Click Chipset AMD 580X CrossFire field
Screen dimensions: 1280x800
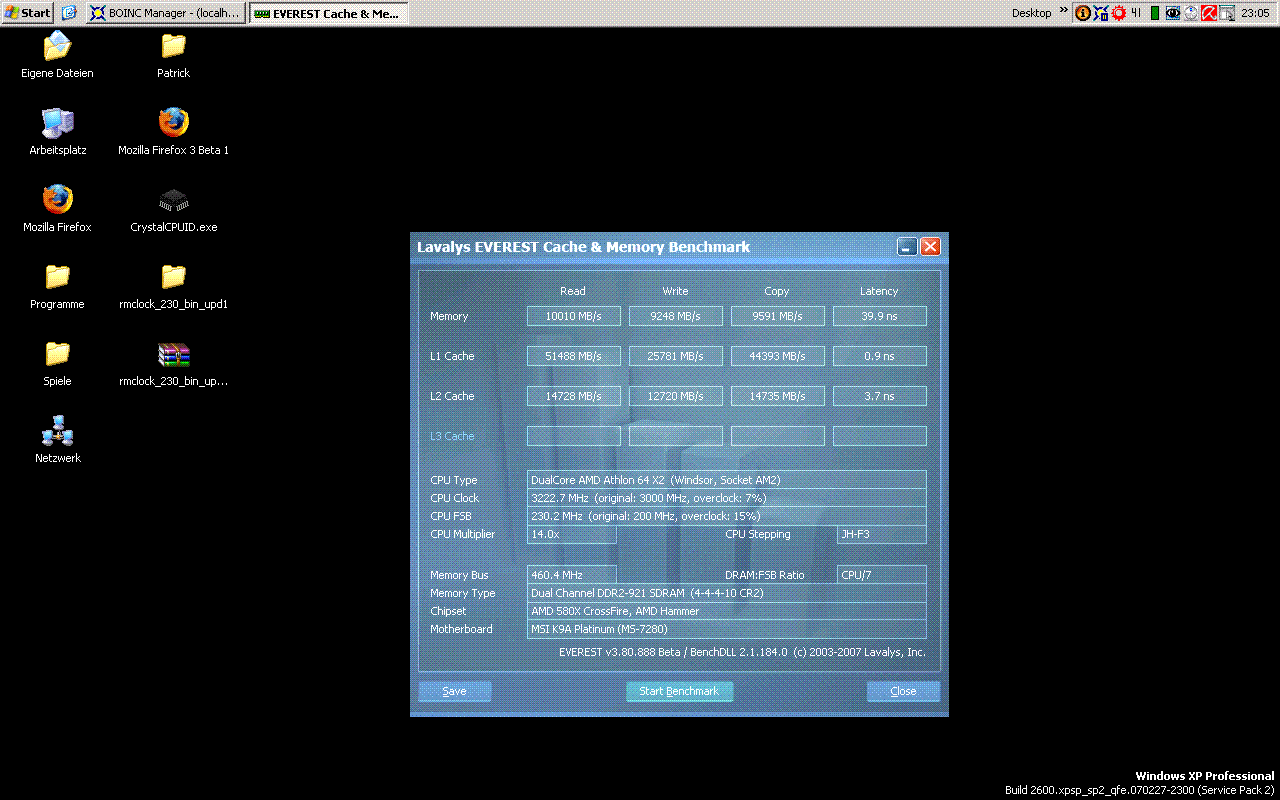(x=726, y=611)
